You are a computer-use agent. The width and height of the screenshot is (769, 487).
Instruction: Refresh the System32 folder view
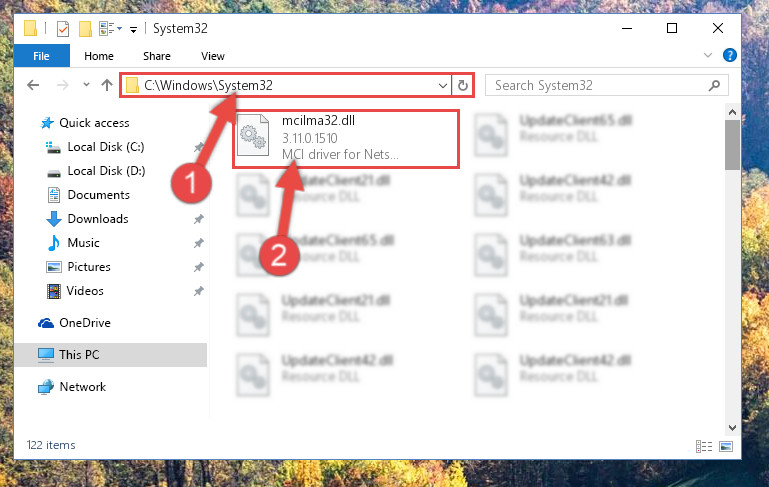coord(462,86)
